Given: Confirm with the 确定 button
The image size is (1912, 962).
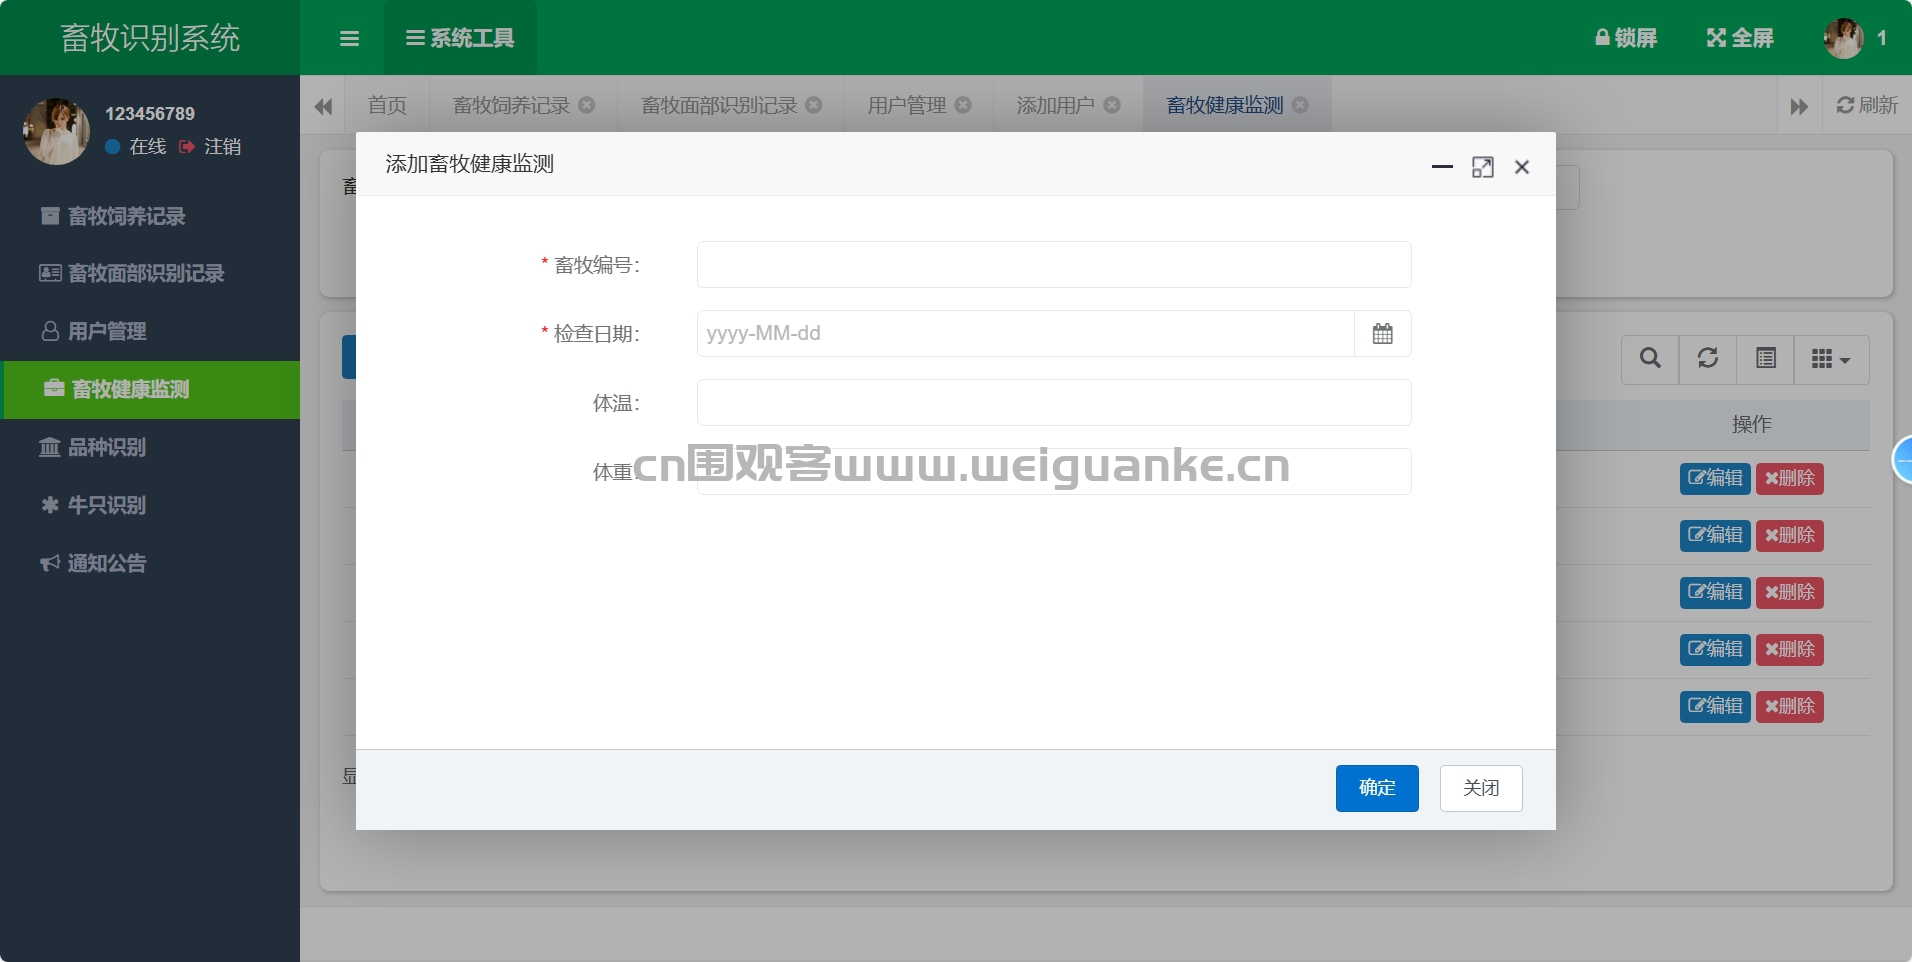Looking at the screenshot, I should (x=1377, y=788).
